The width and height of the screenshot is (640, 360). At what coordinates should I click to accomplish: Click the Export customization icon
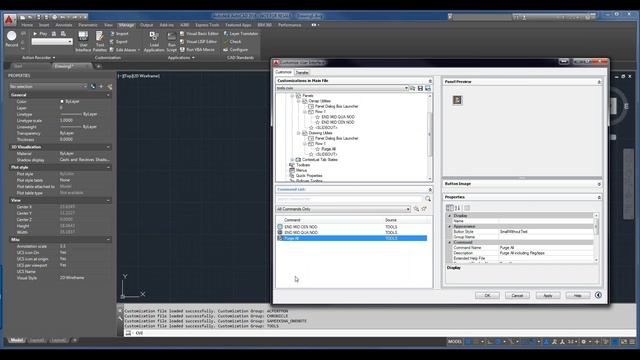tap(112, 42)
